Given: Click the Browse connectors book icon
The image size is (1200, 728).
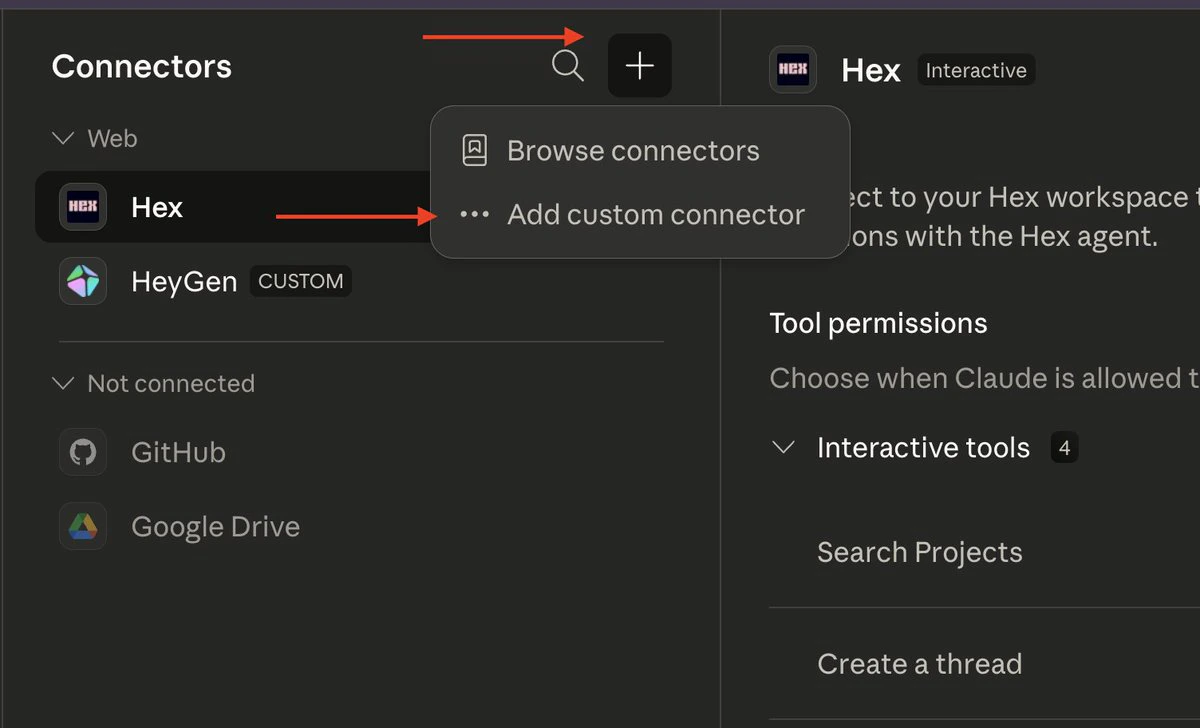Looking at the screenshot, I should click(x=474, y=151).
